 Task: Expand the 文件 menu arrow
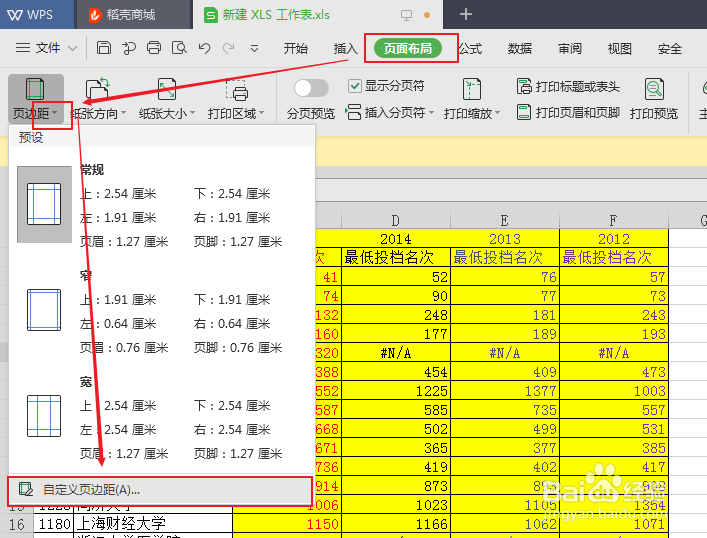(x=72, y=48)
